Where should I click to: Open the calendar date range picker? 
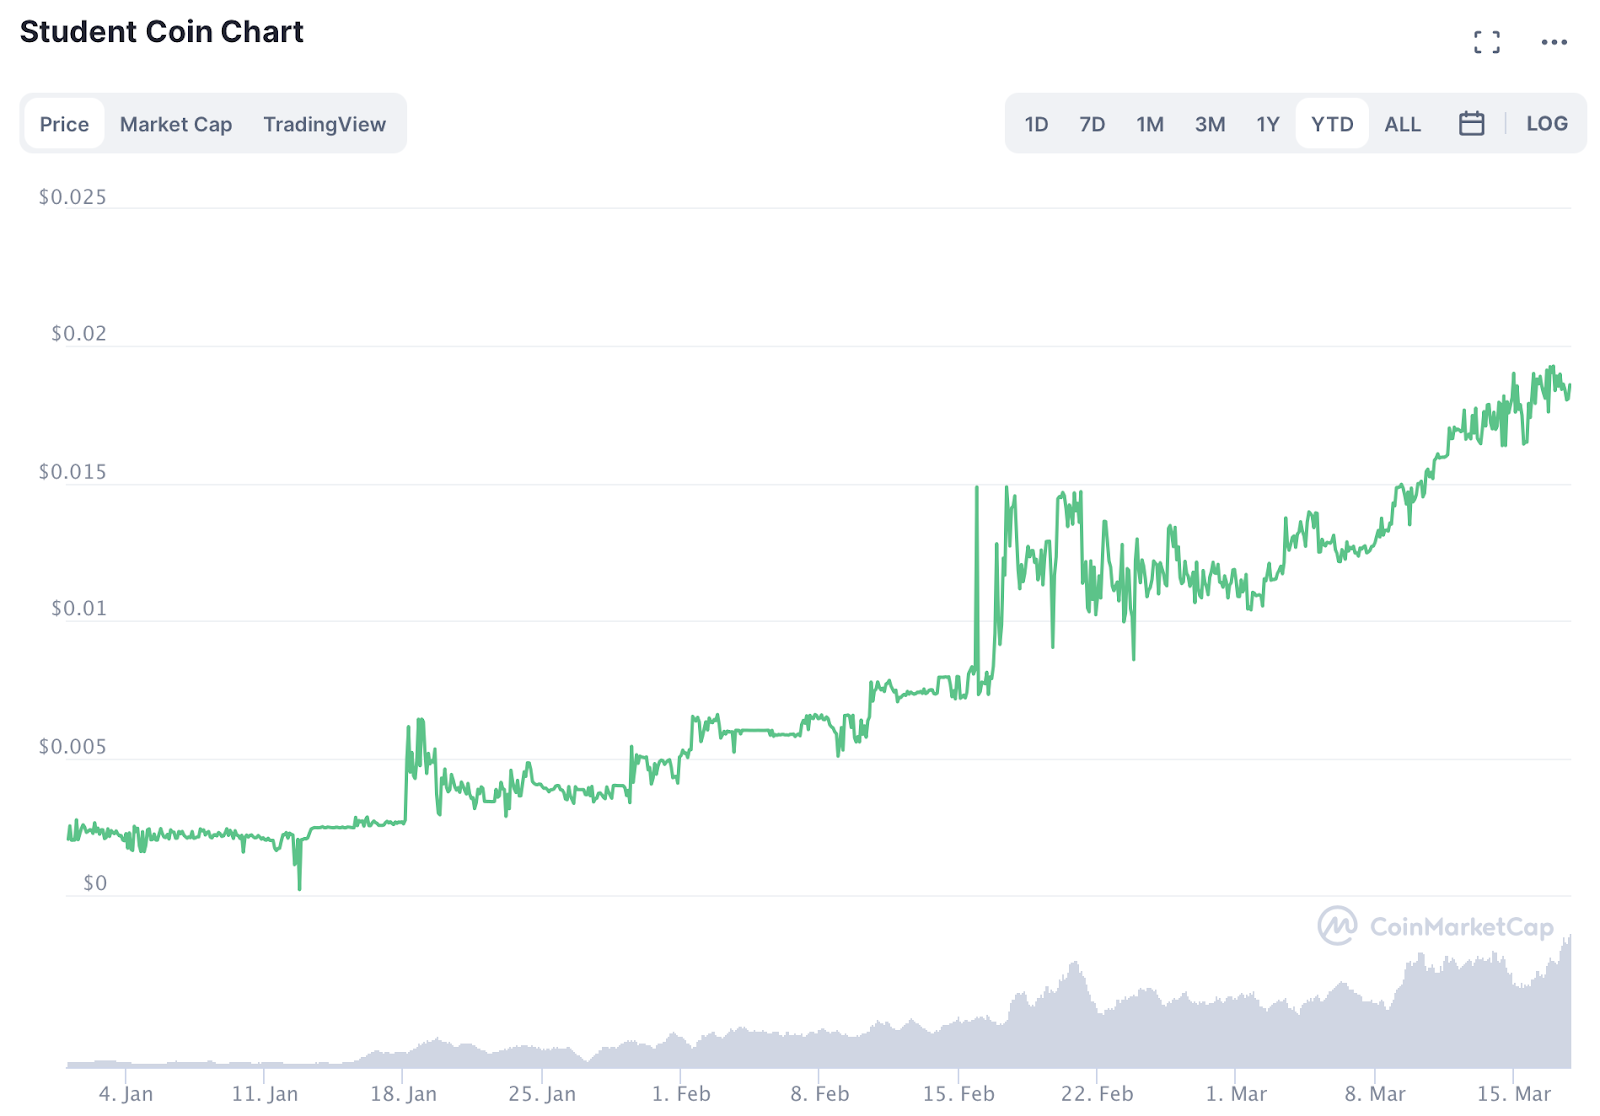click(1470, 123)
